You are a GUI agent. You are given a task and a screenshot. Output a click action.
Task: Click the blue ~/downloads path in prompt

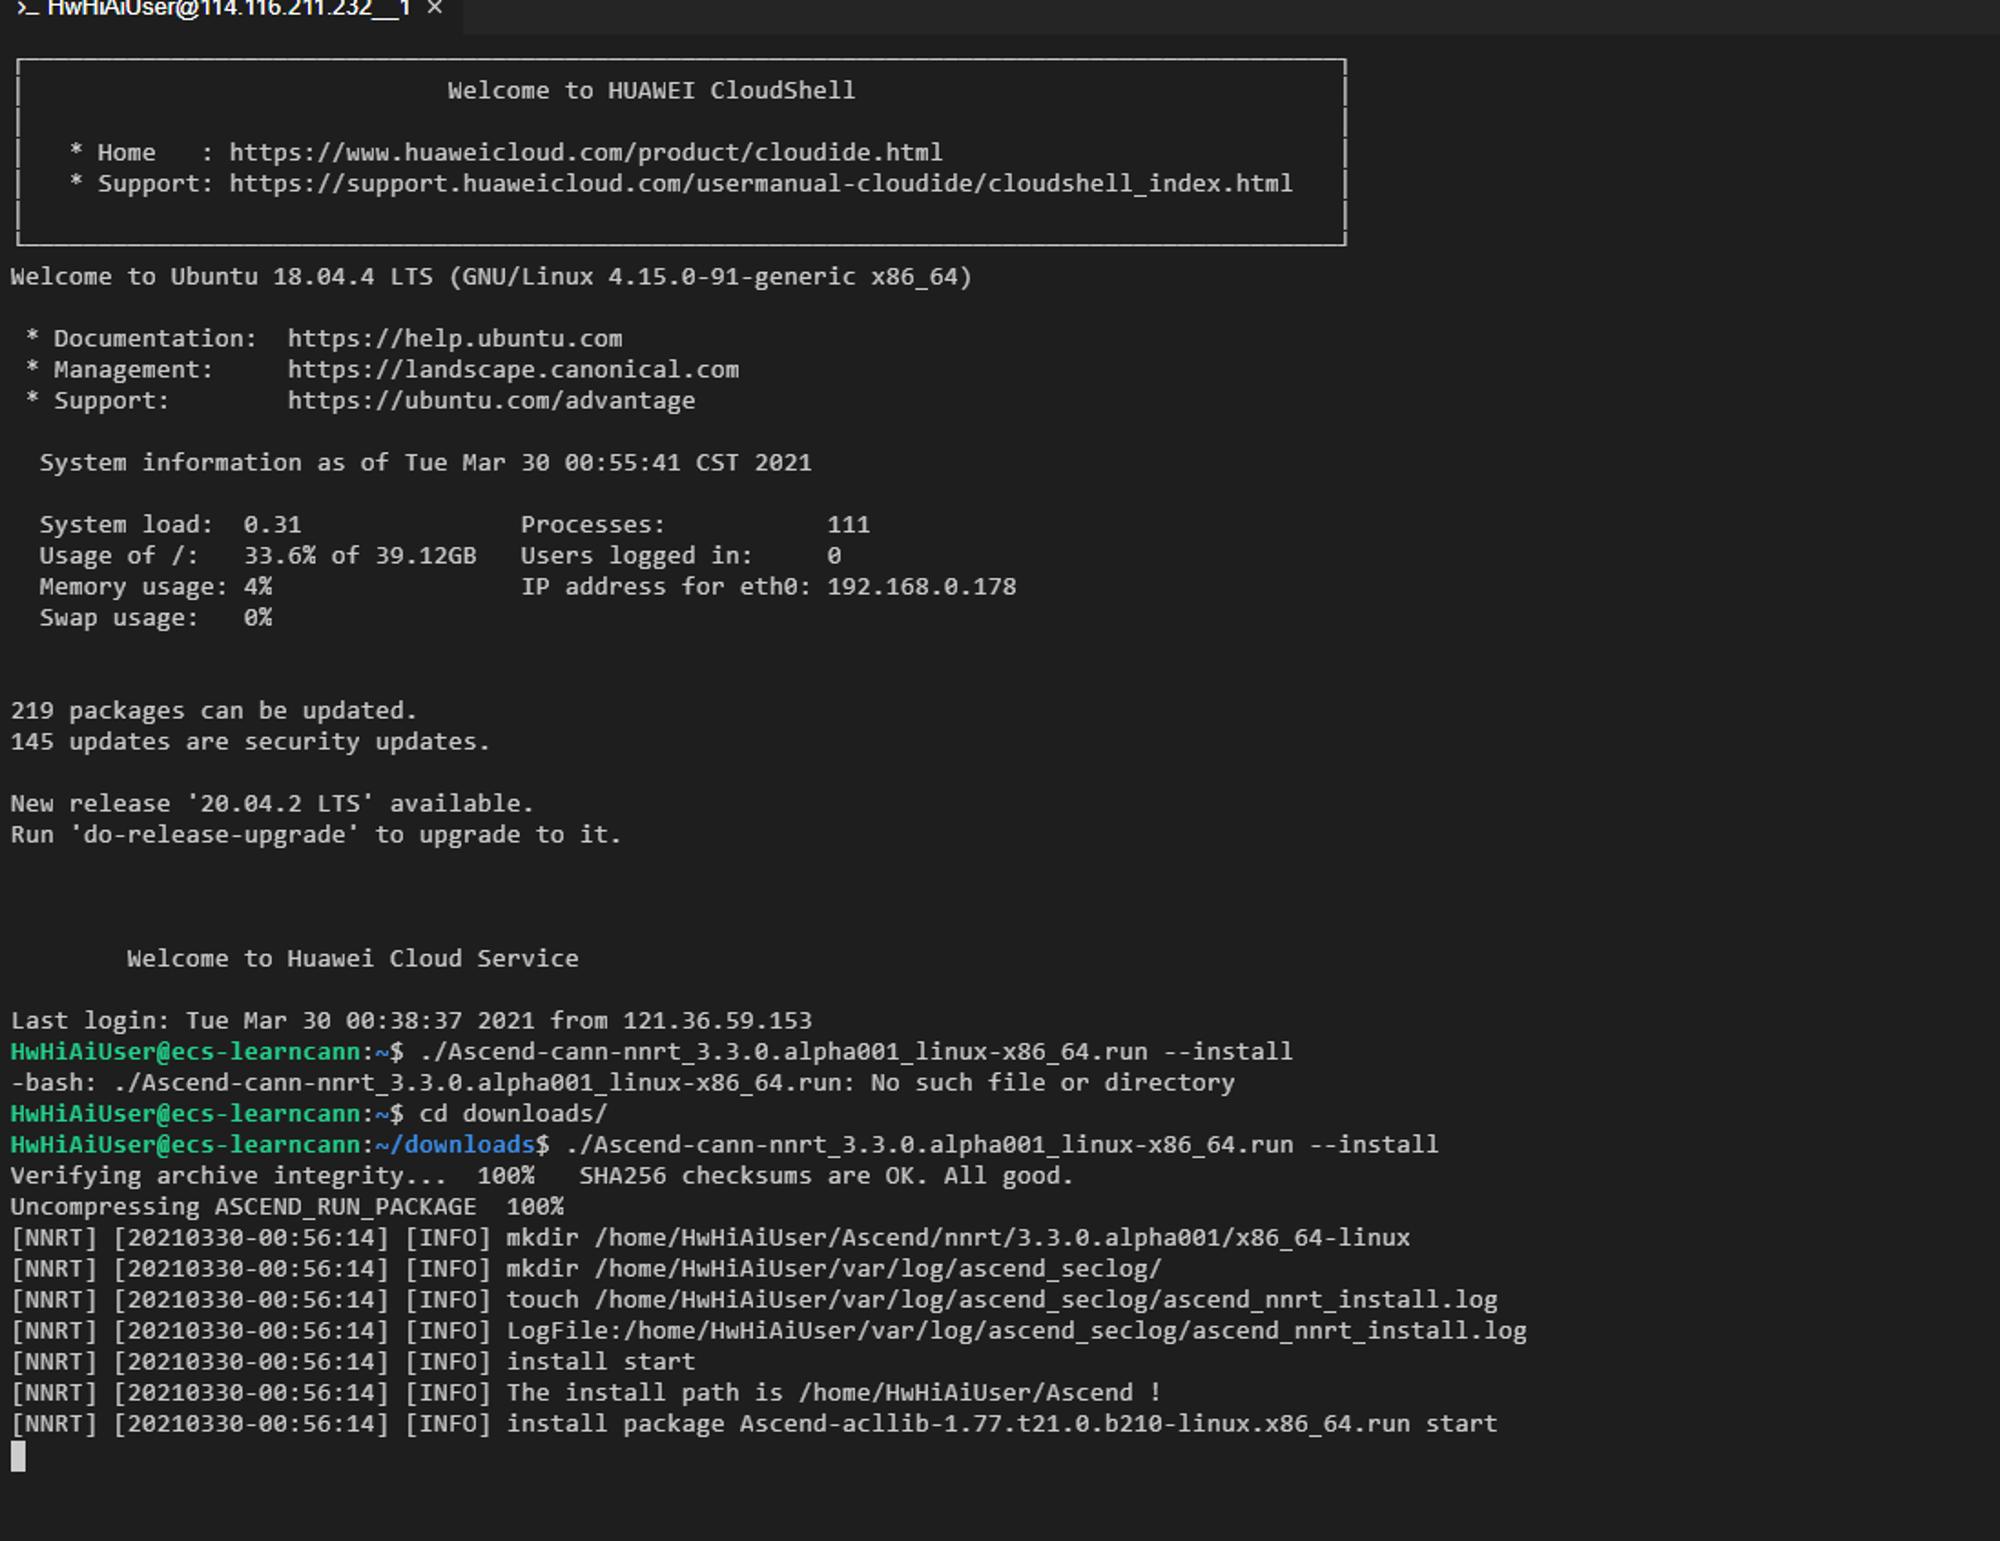[455, 1144]
